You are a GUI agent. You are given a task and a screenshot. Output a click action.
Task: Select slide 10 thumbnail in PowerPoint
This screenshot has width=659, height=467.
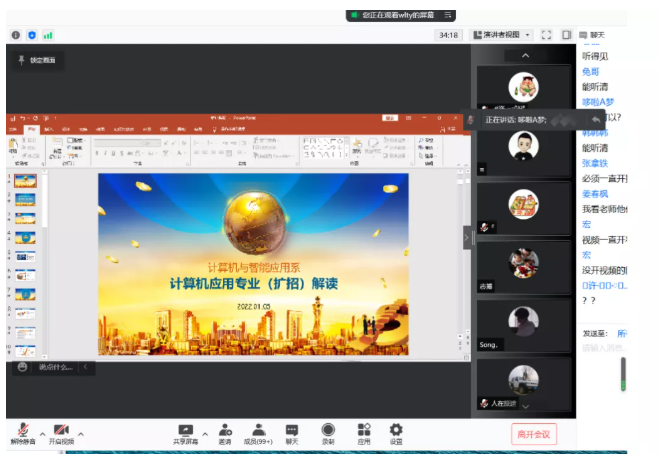(x=25, y=351)
